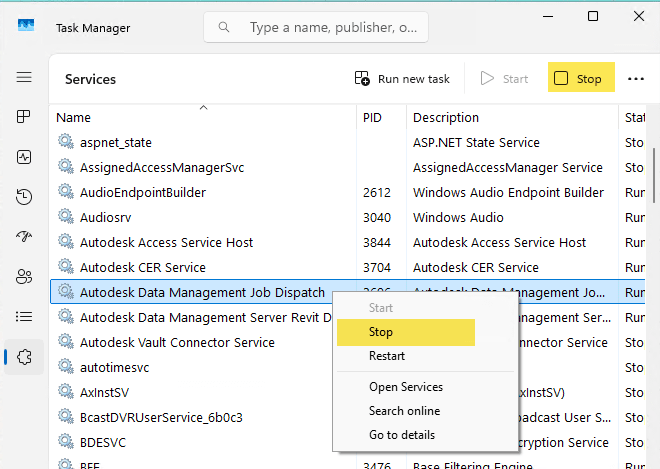Click the gear icon beside BcastDVRUserService_6b0c3

[x=66, y=416]
